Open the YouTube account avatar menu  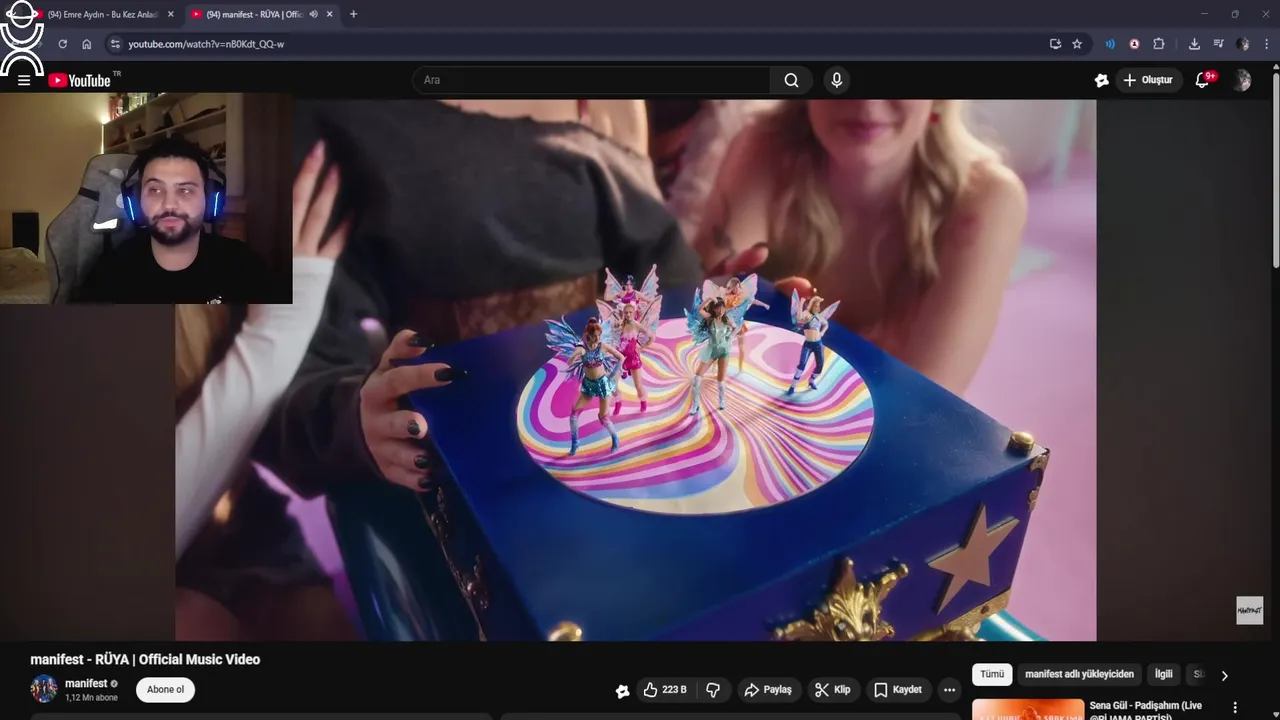[1241, 80]
